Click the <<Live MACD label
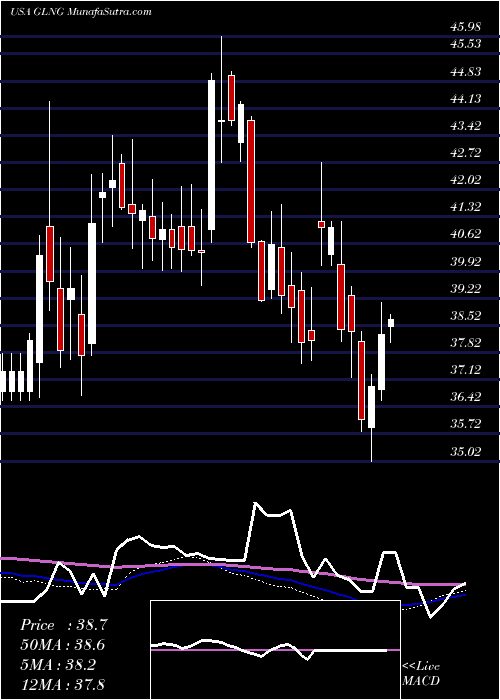 pos(421,674)
